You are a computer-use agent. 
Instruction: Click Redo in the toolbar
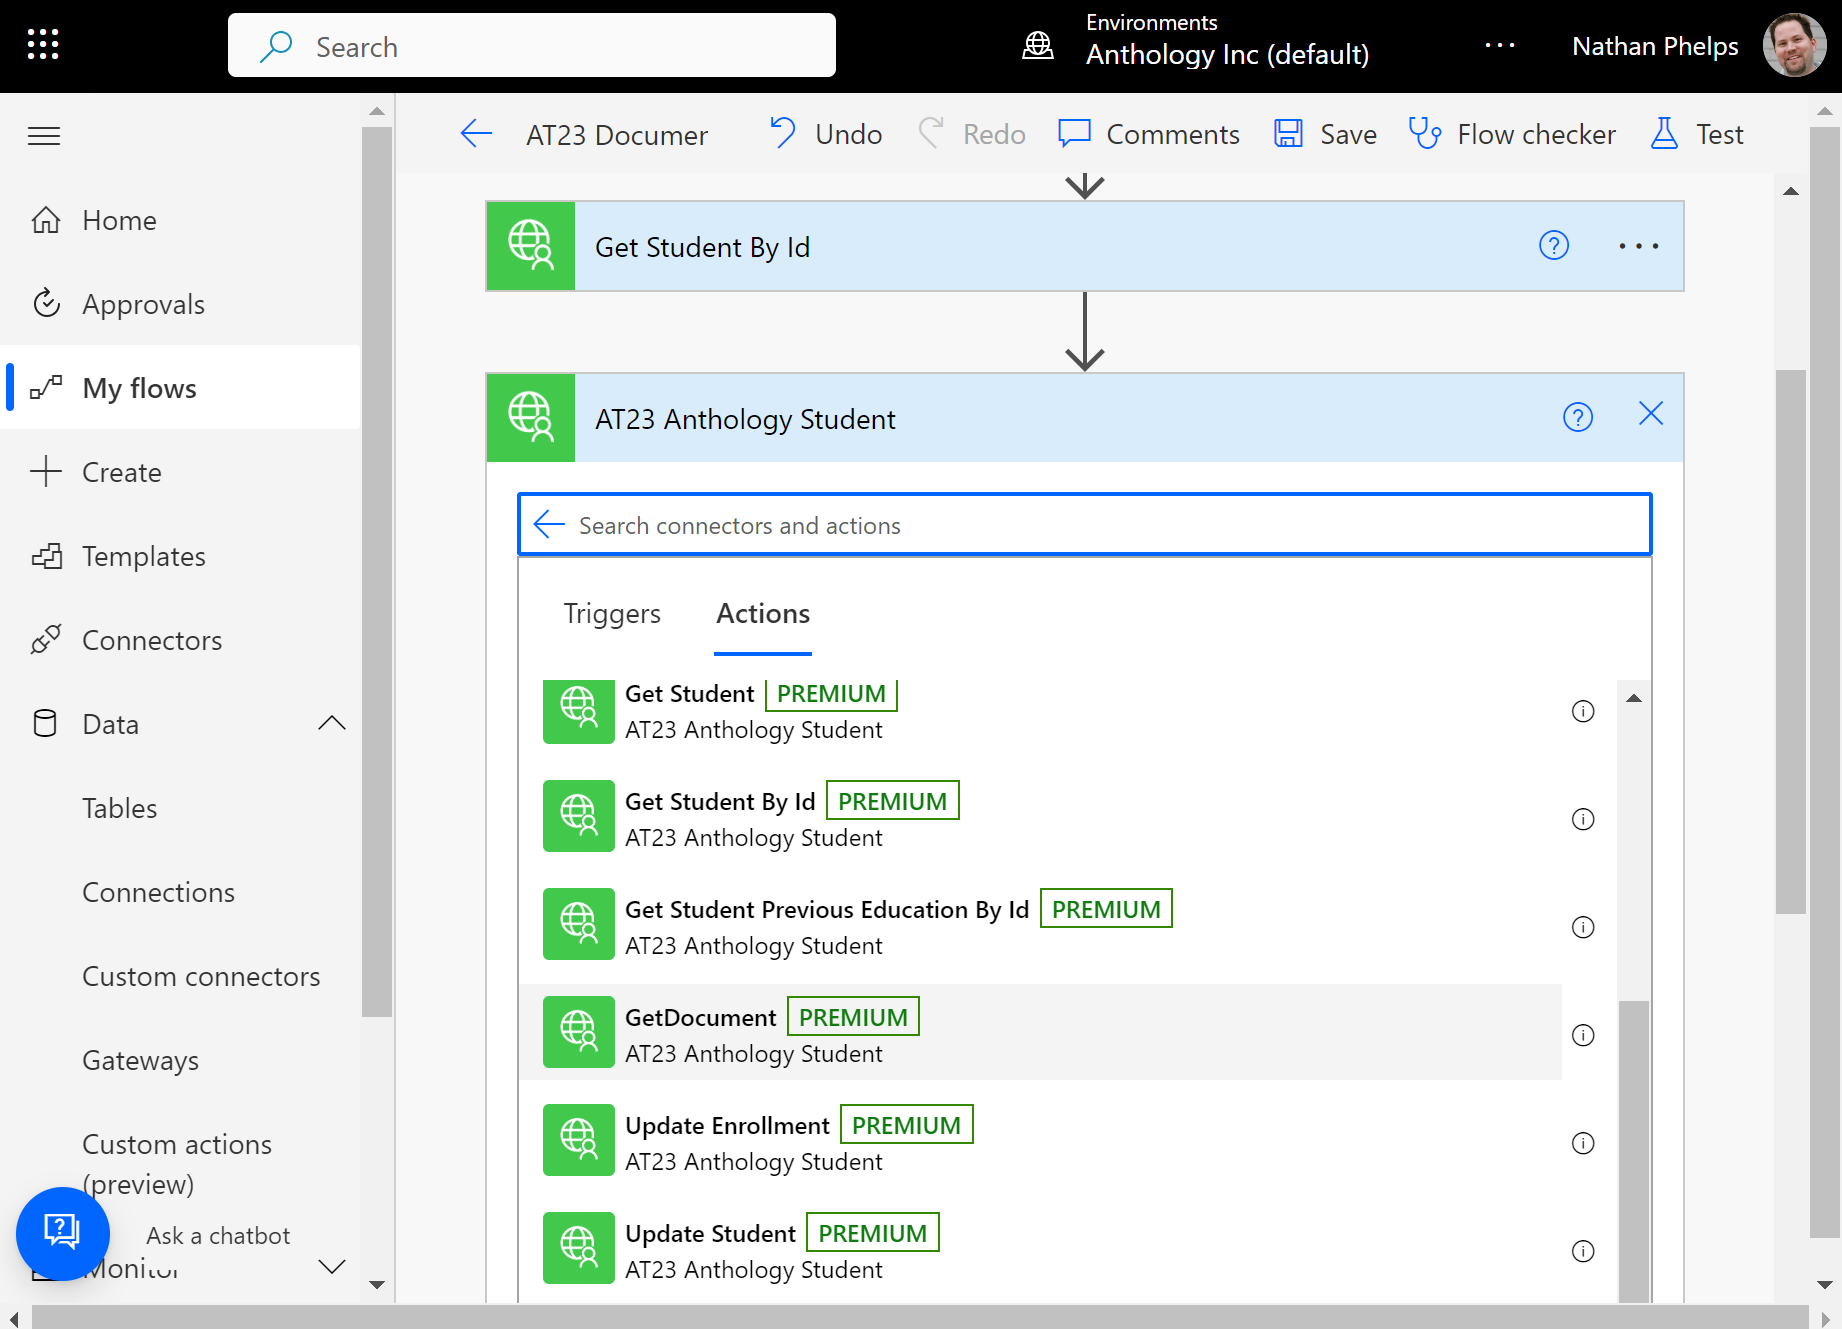(x=971, y=134)
